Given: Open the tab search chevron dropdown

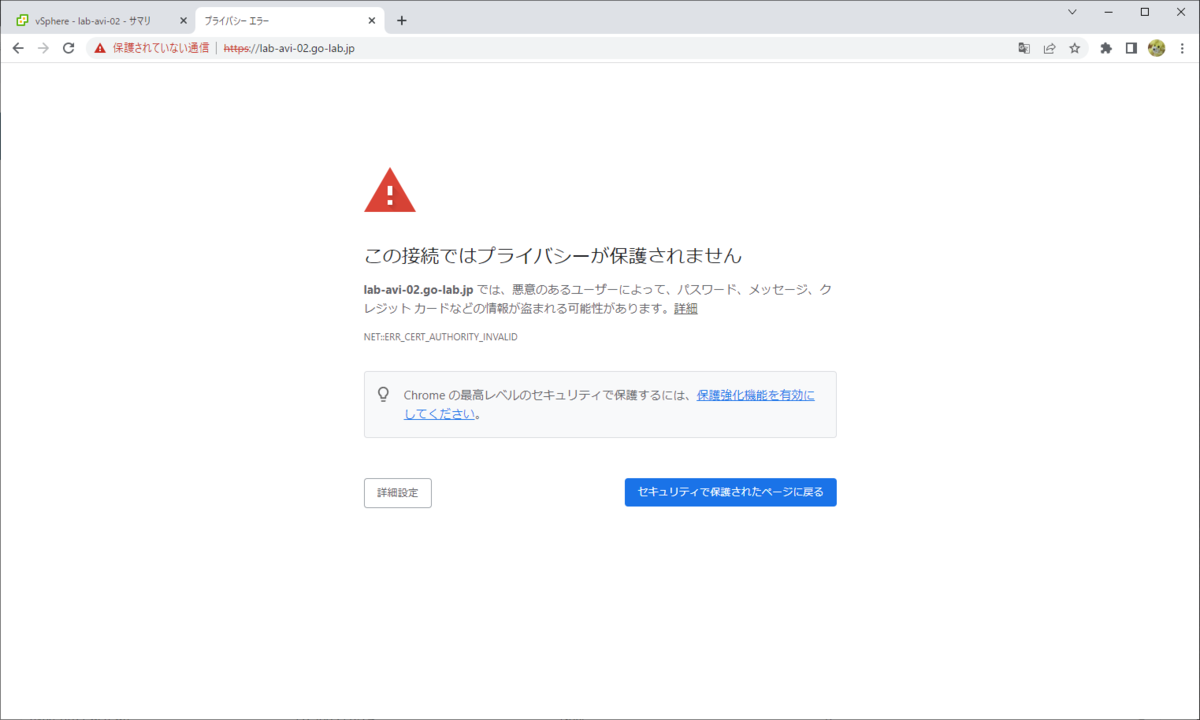Looking at the screenshot, I should pyautogui.click(x=1072, y=12).
